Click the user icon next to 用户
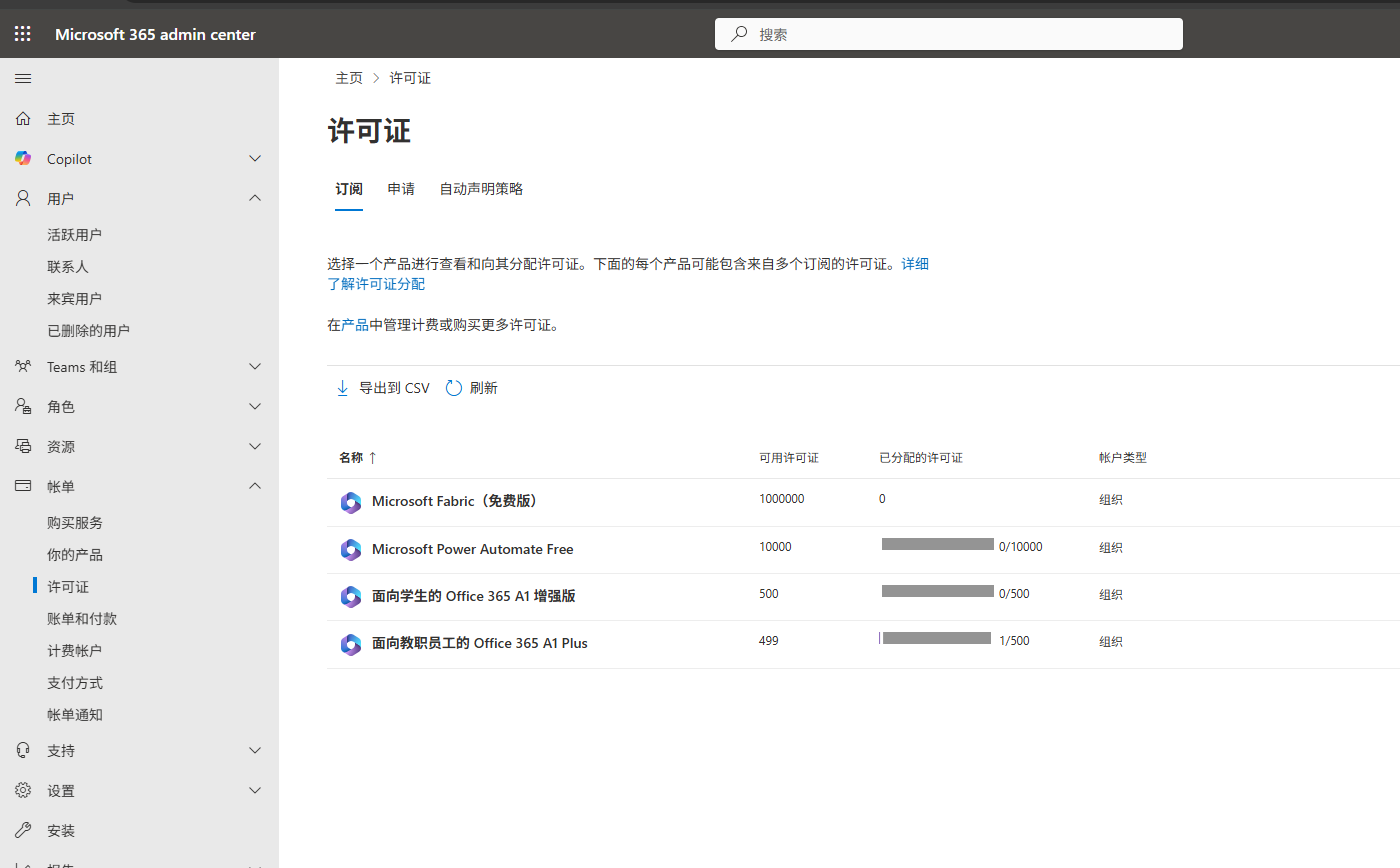1400x868 pixels. click(x=23, y=199)
